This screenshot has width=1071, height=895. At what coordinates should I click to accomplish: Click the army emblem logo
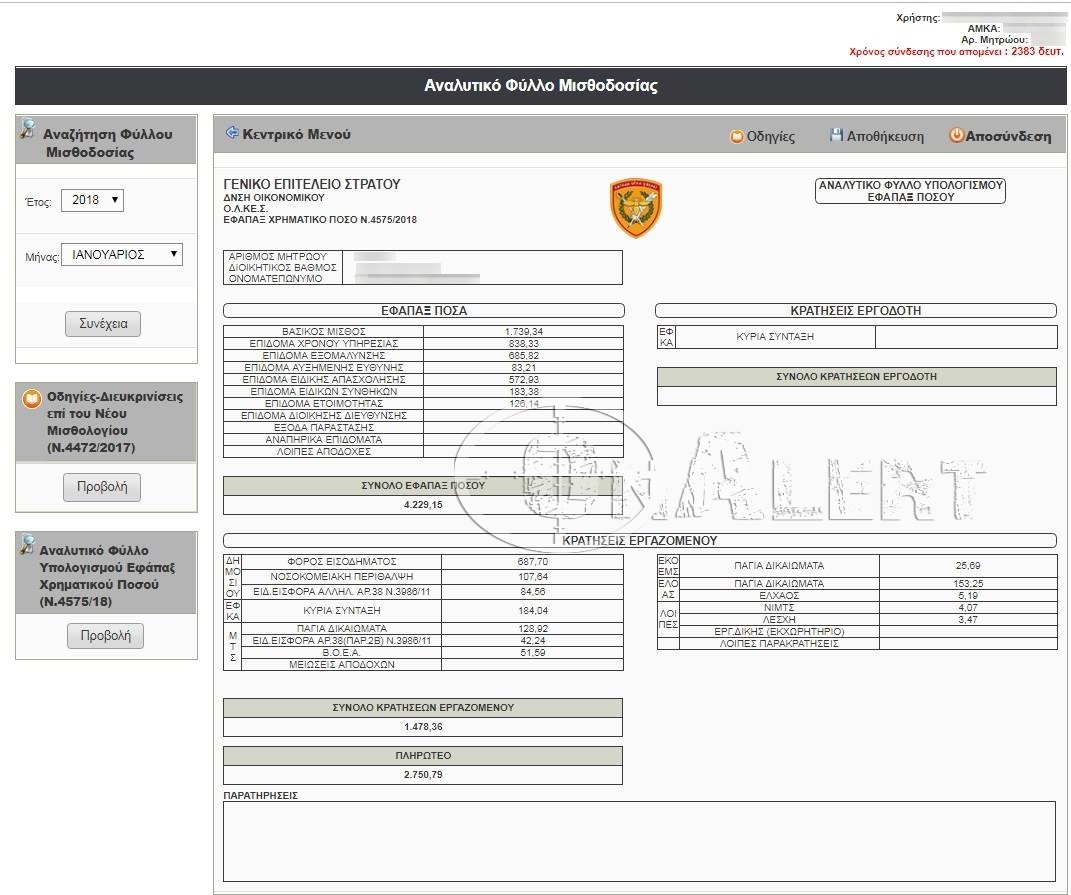(636, 208)
